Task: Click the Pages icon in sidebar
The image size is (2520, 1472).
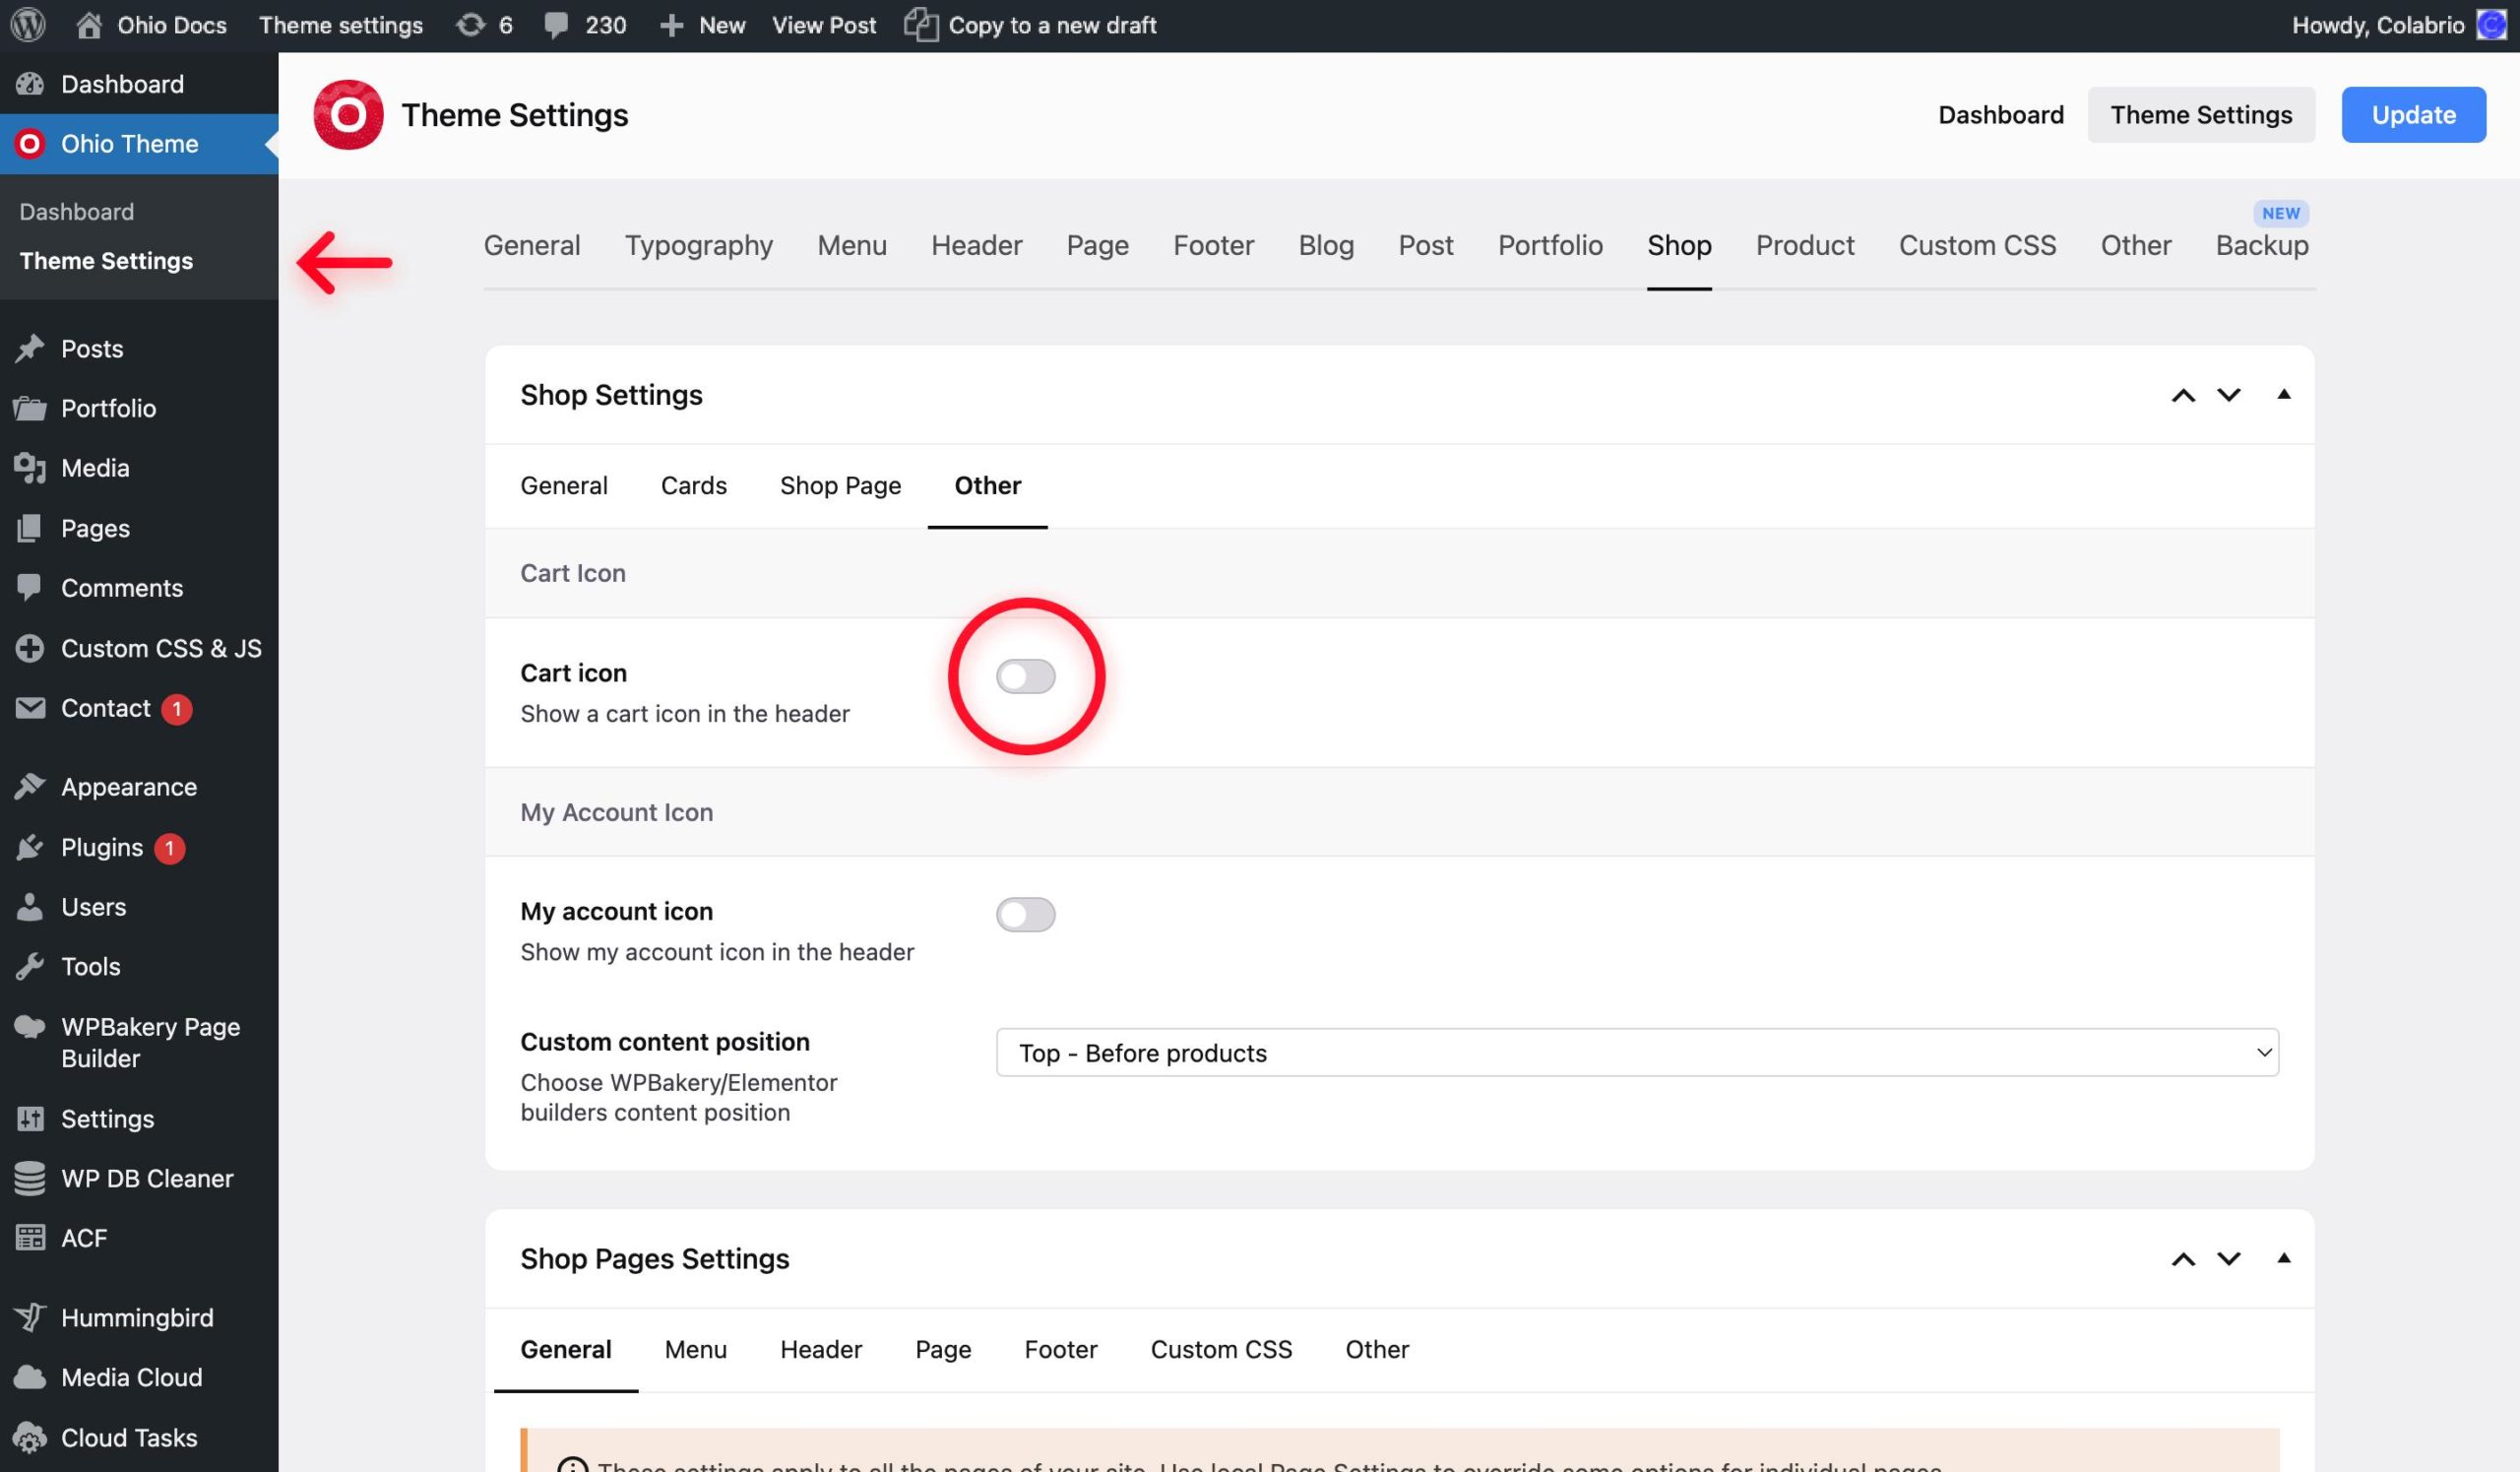Action: pyautogui.click(x=30, y=528)
